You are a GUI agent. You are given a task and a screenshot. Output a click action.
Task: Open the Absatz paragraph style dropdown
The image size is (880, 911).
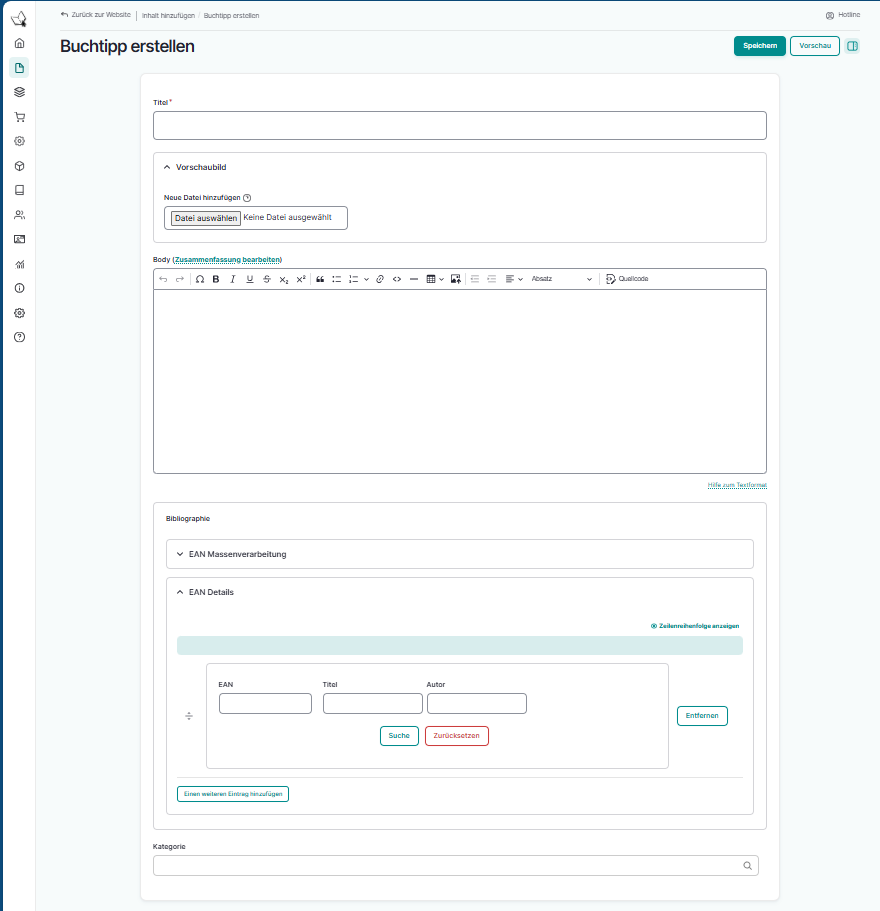click(x=561, y=279)
